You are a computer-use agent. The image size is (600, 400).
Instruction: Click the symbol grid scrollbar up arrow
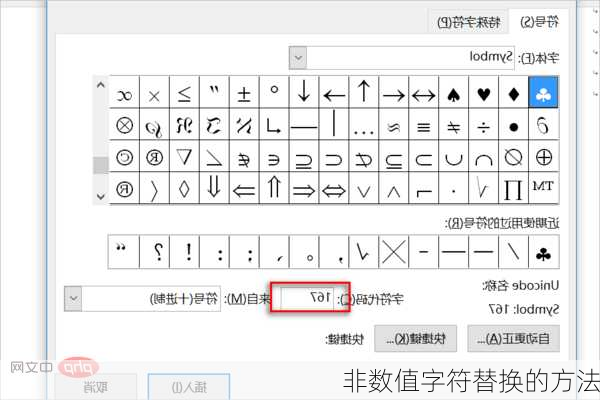[x=101, y=85]
